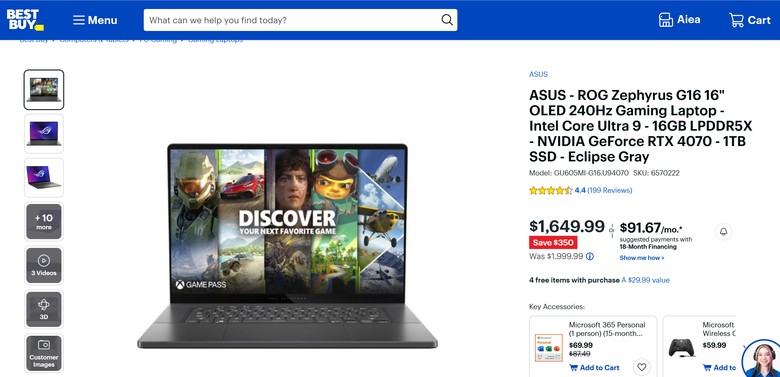Select the third angled laptop thumbnail
780x377 pixels.
point(44,178)
